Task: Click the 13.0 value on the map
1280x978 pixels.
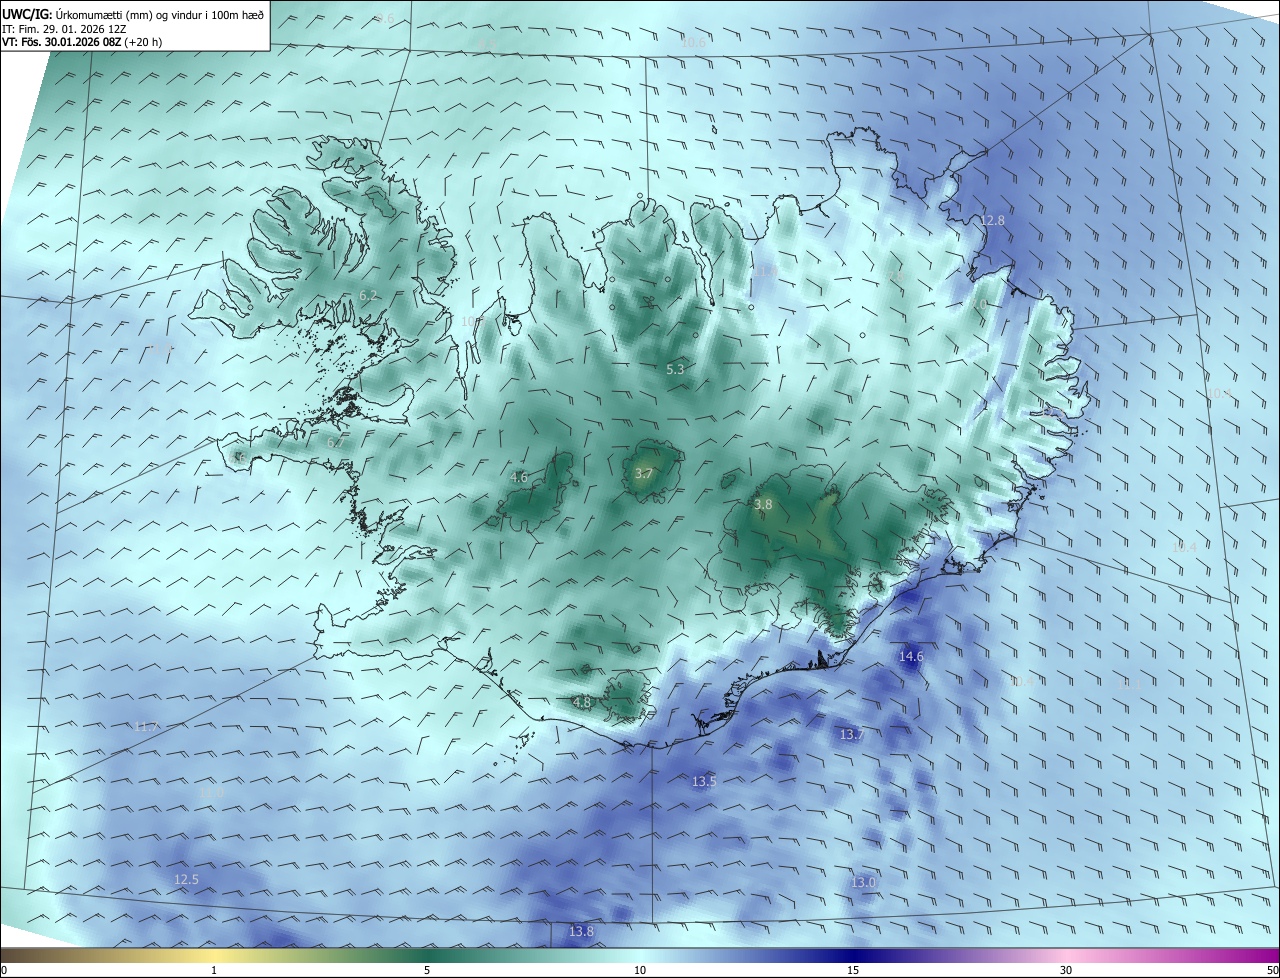Action: click(x=863, y=882)
